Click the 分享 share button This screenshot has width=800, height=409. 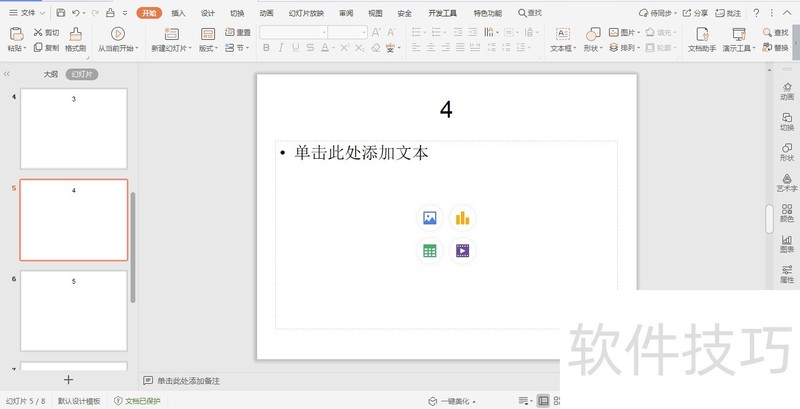[x=695, y=13]
